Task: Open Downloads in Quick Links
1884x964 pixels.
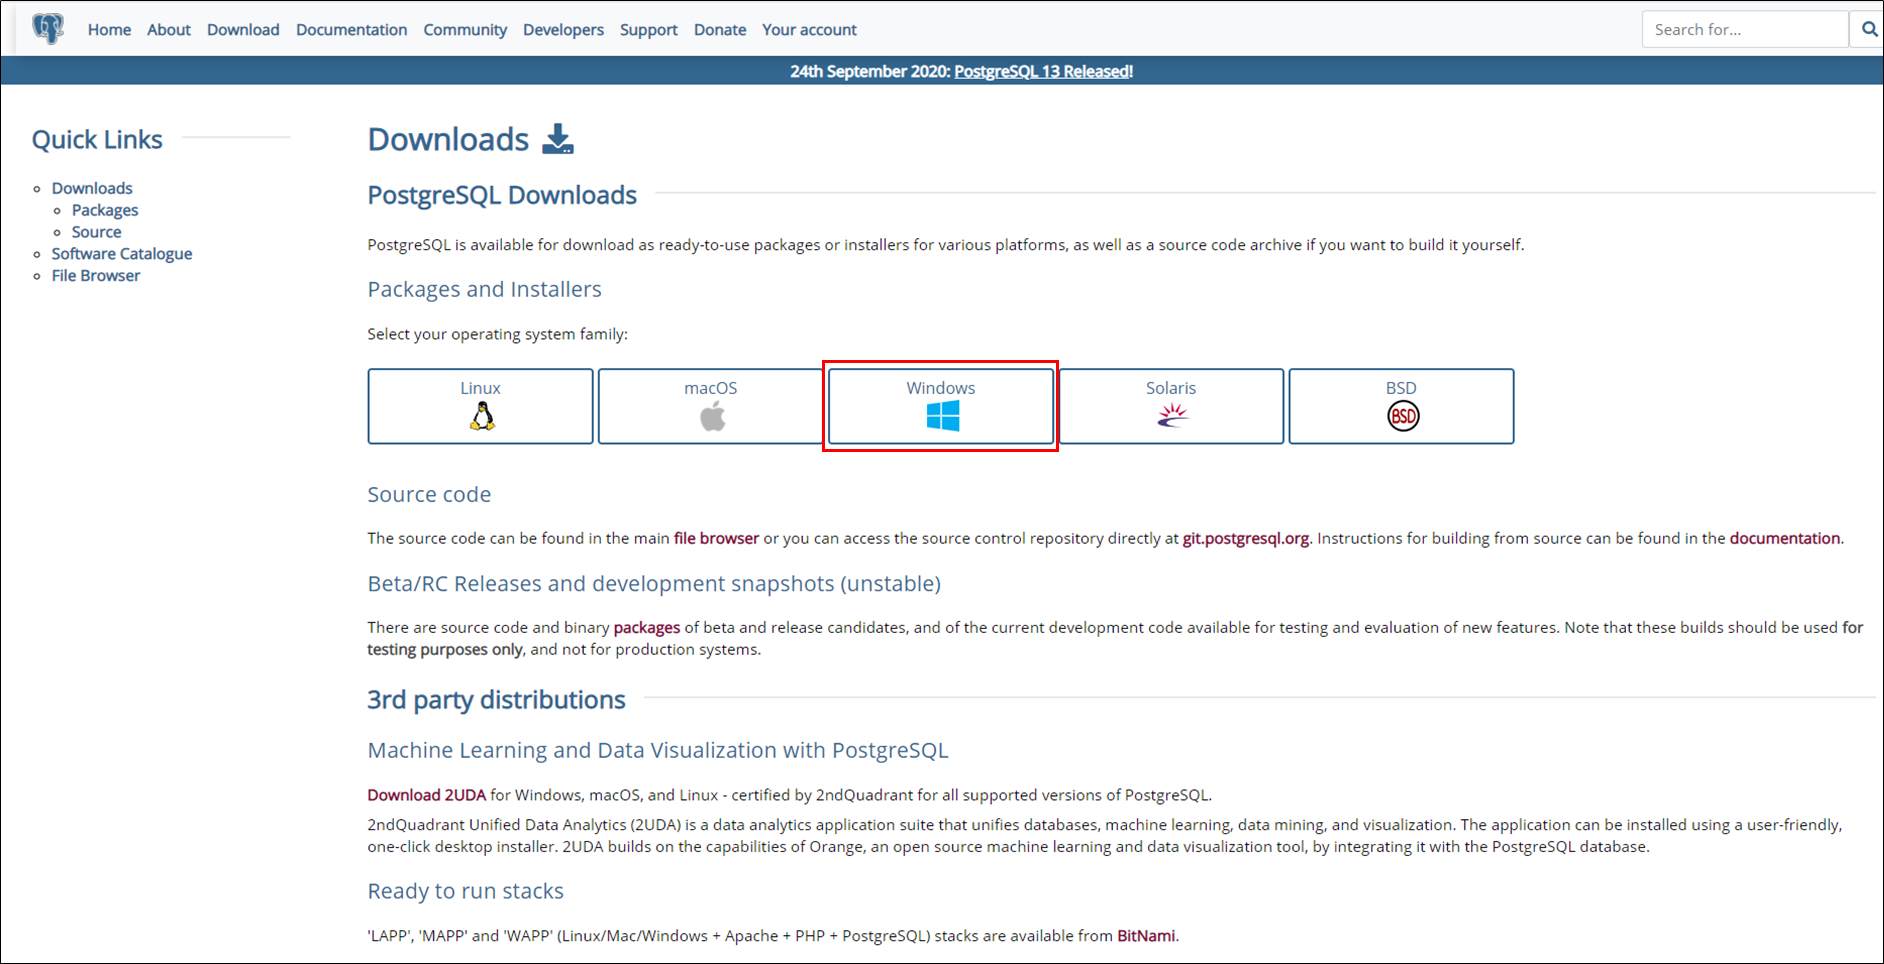Action: [x=92, y=188]
